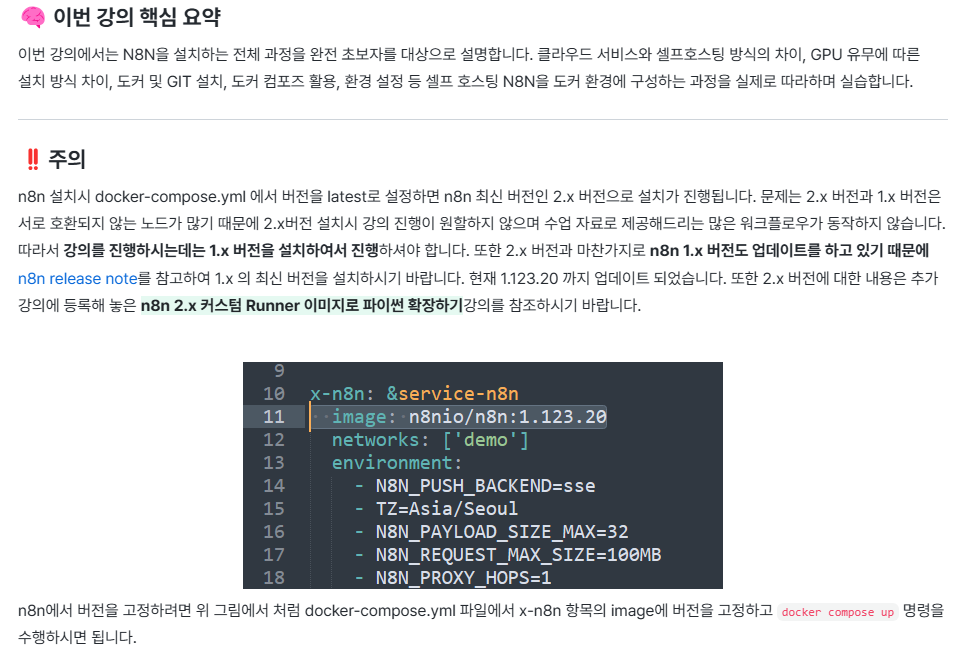Click the red double exclamation icon
Viewport: 955px width, 649px height.
click(33, 160)
